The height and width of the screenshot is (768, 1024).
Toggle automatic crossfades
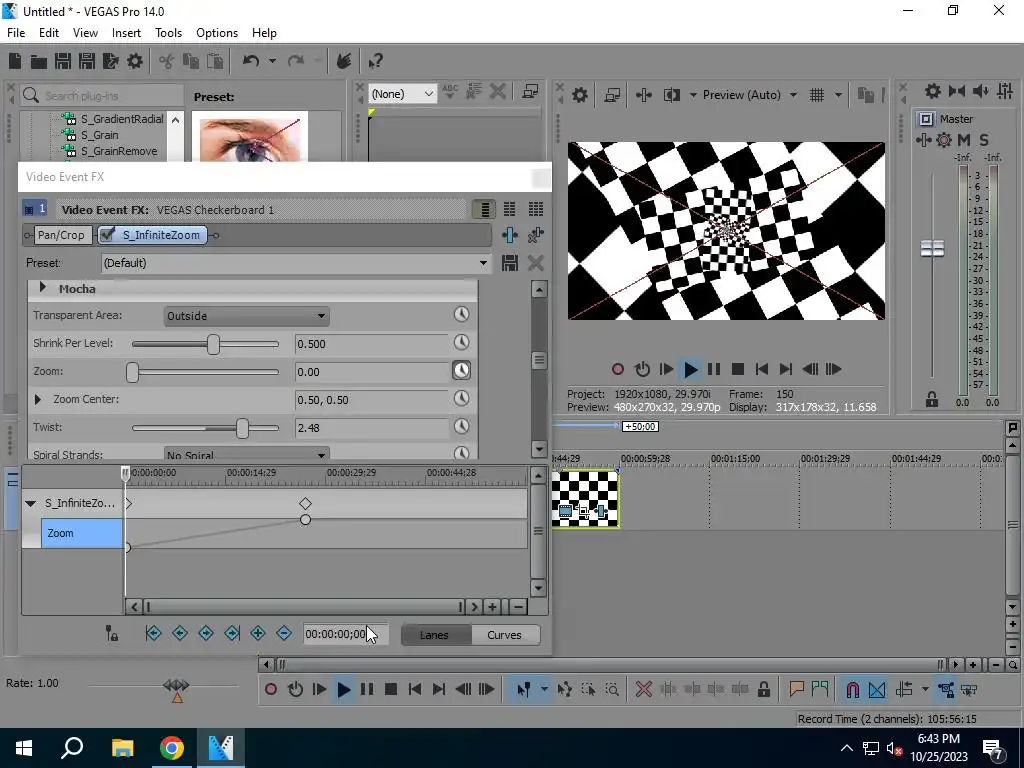coord(877,690)
